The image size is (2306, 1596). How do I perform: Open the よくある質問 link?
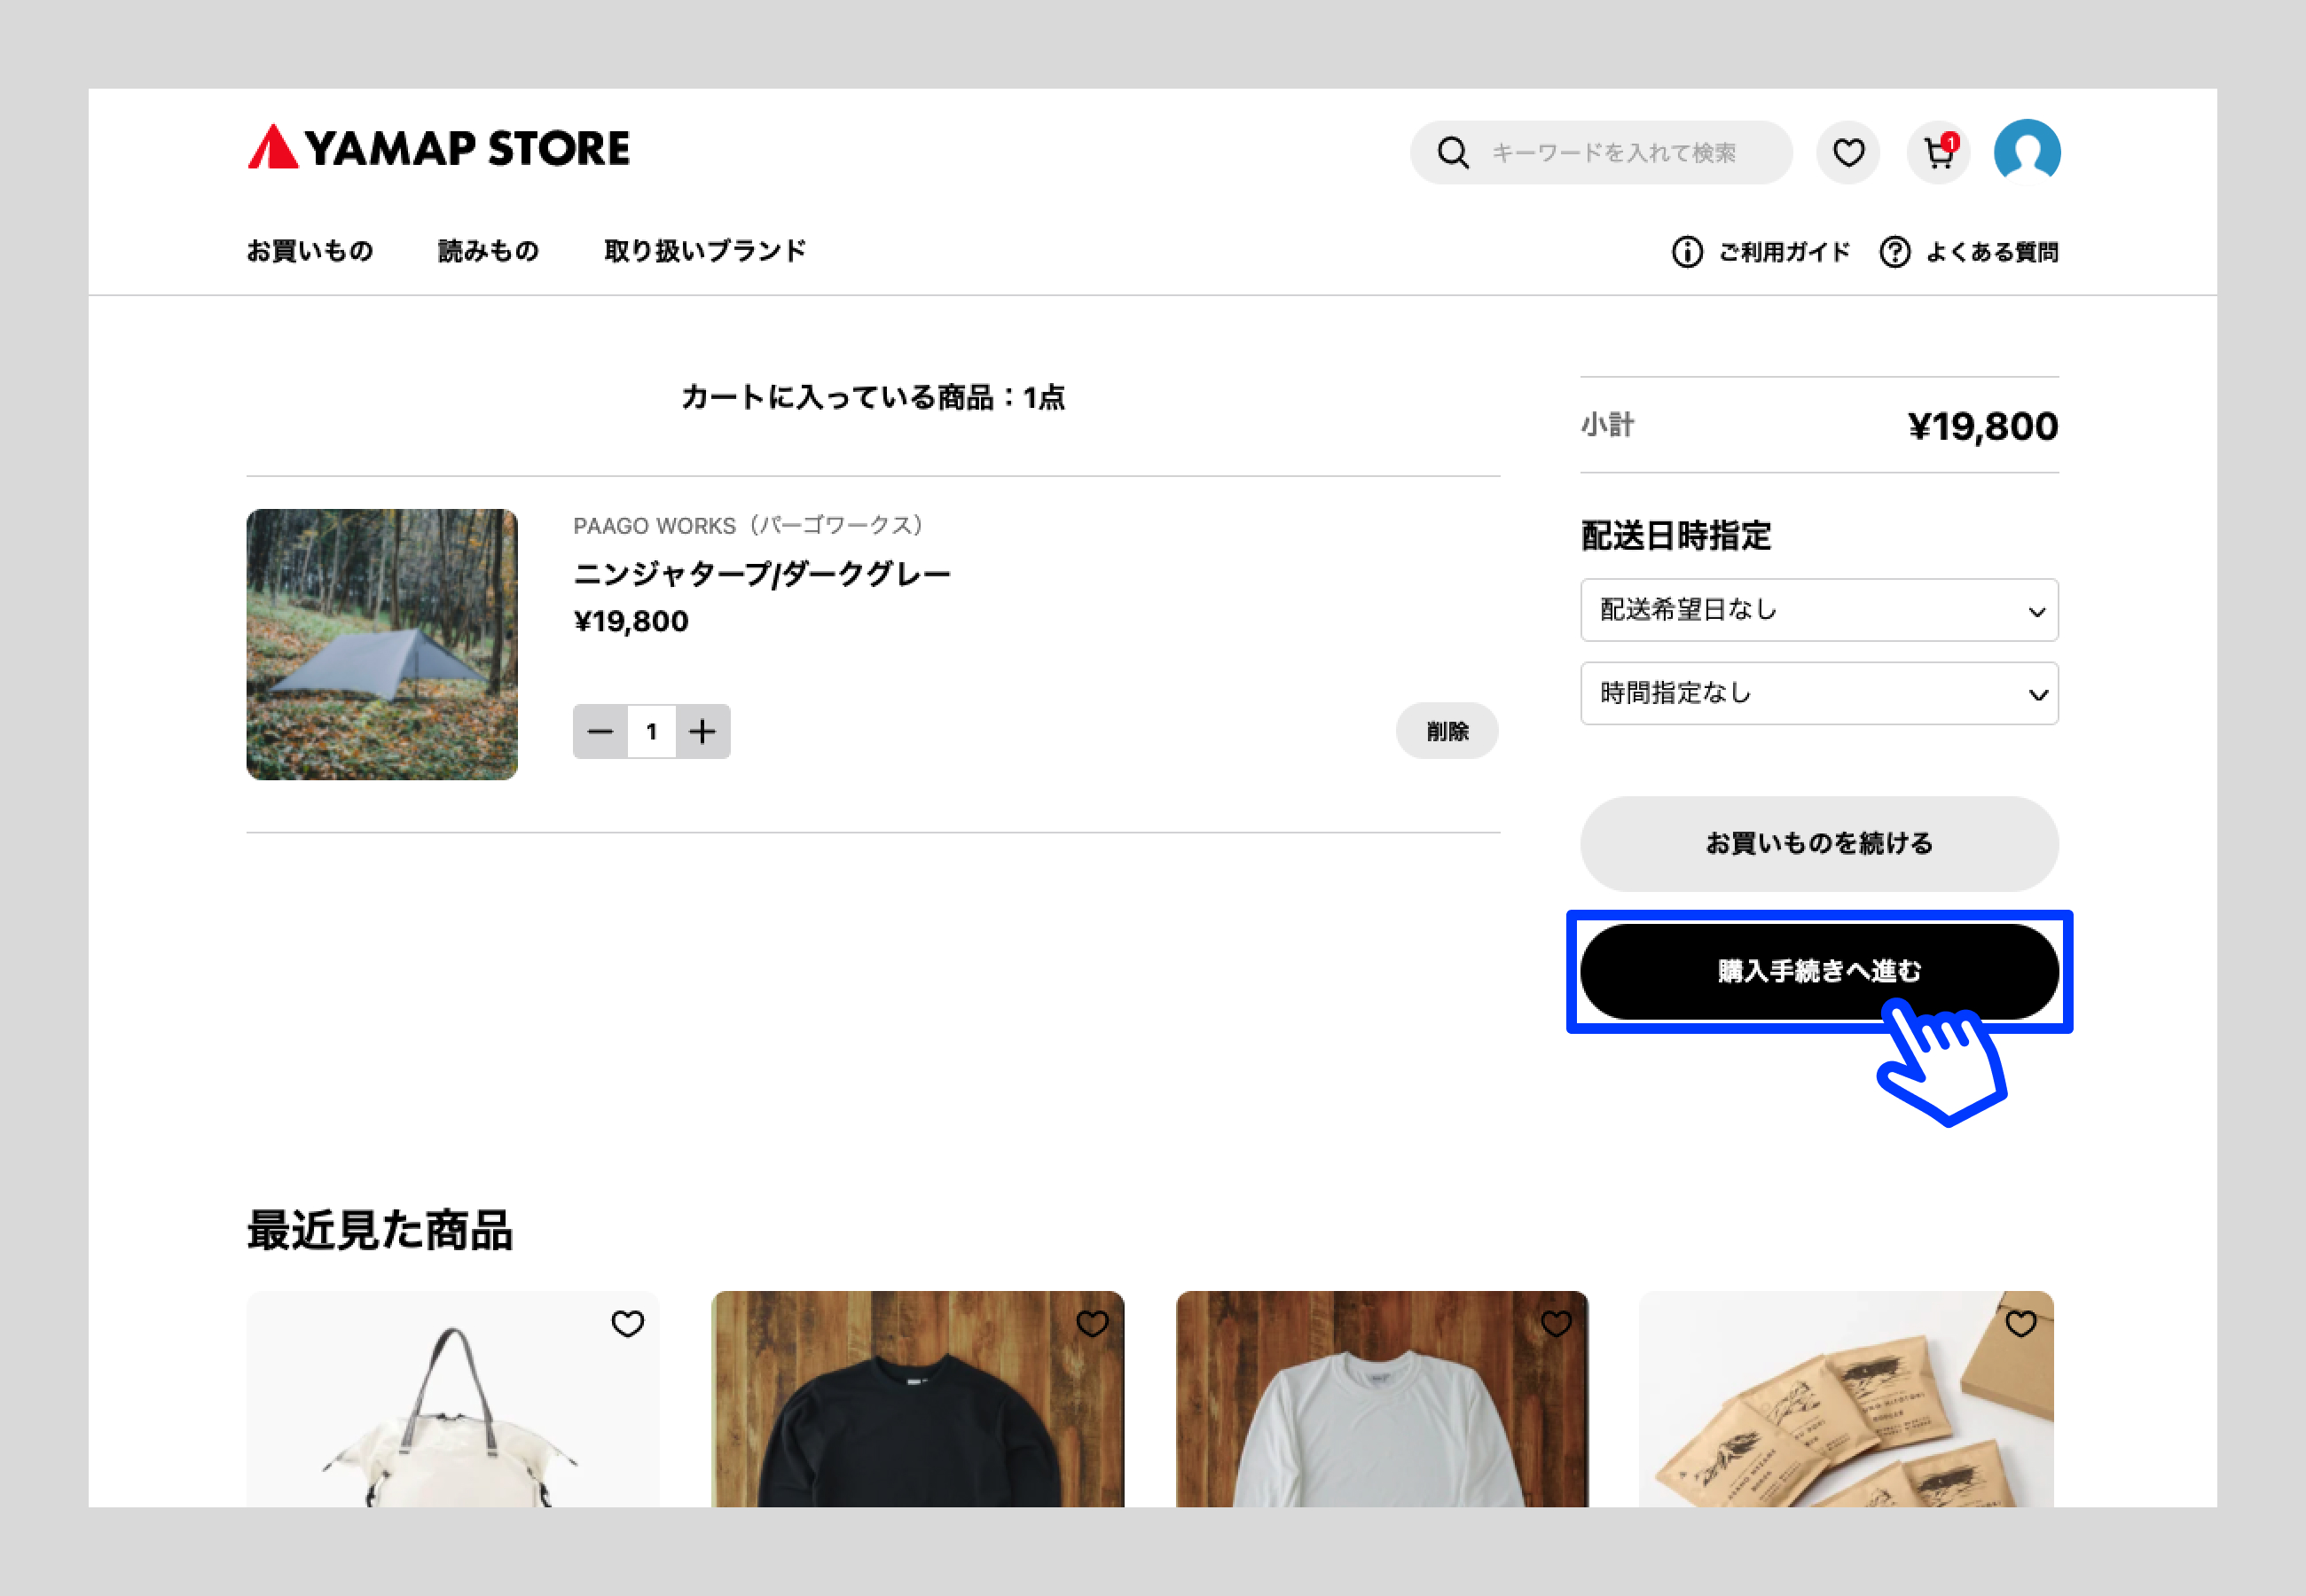point(1969,252)
